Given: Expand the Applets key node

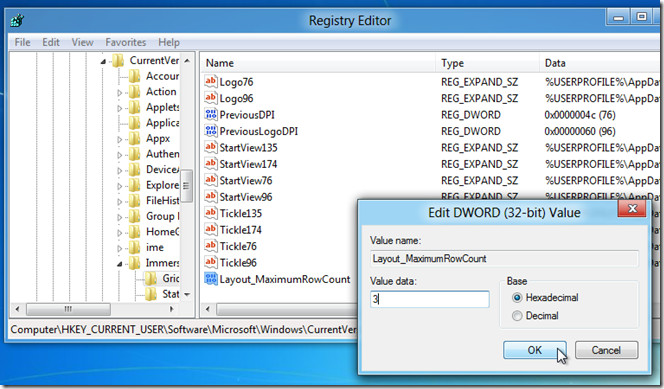Looking at the screenshot, I should 119,108.
